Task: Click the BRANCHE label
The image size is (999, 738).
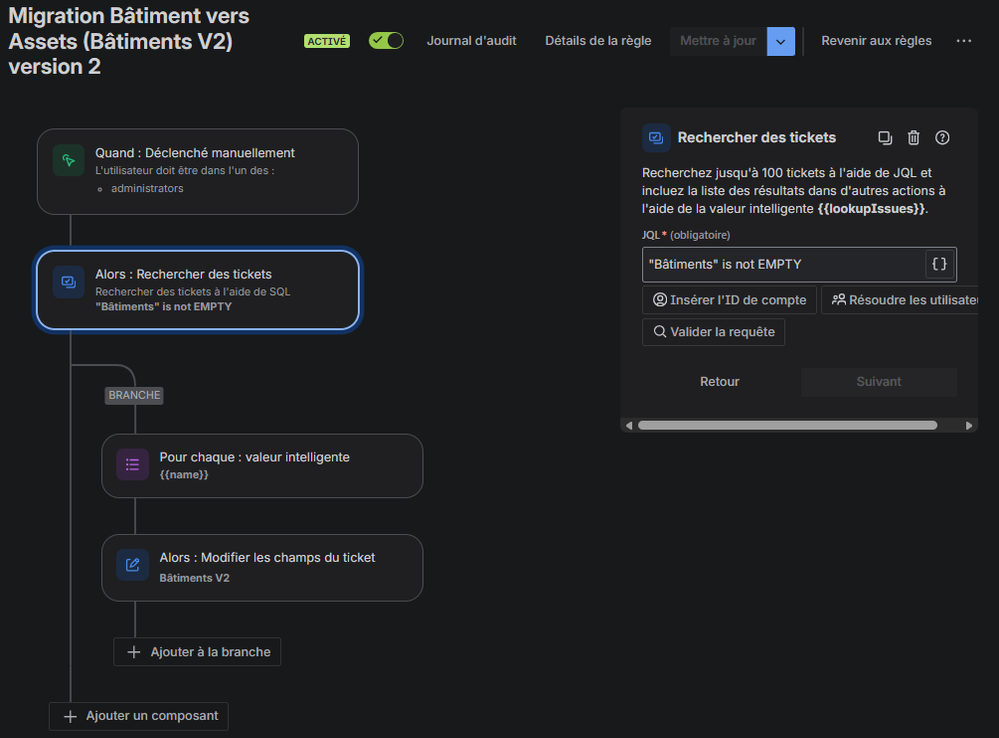Action: (134, 395)
